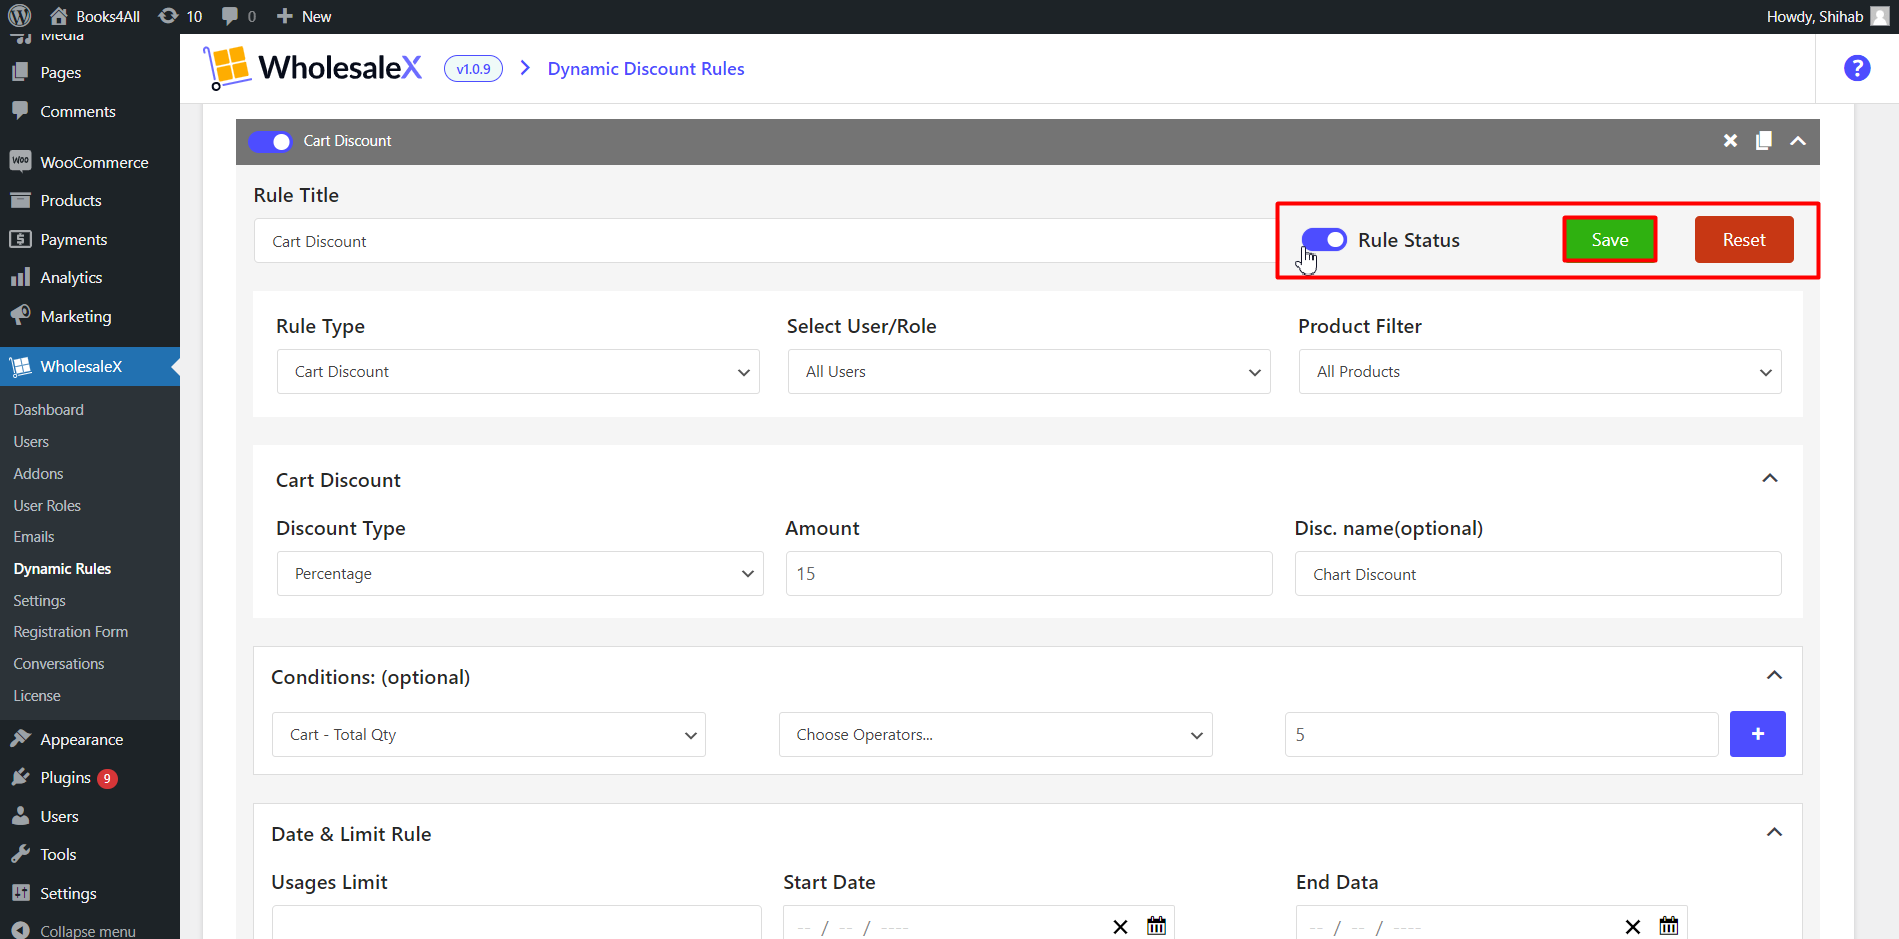Open the Rule Type dropdown
Viewport: 1899px width, 939px height.
pyautogui.click(x=518, y=372)
